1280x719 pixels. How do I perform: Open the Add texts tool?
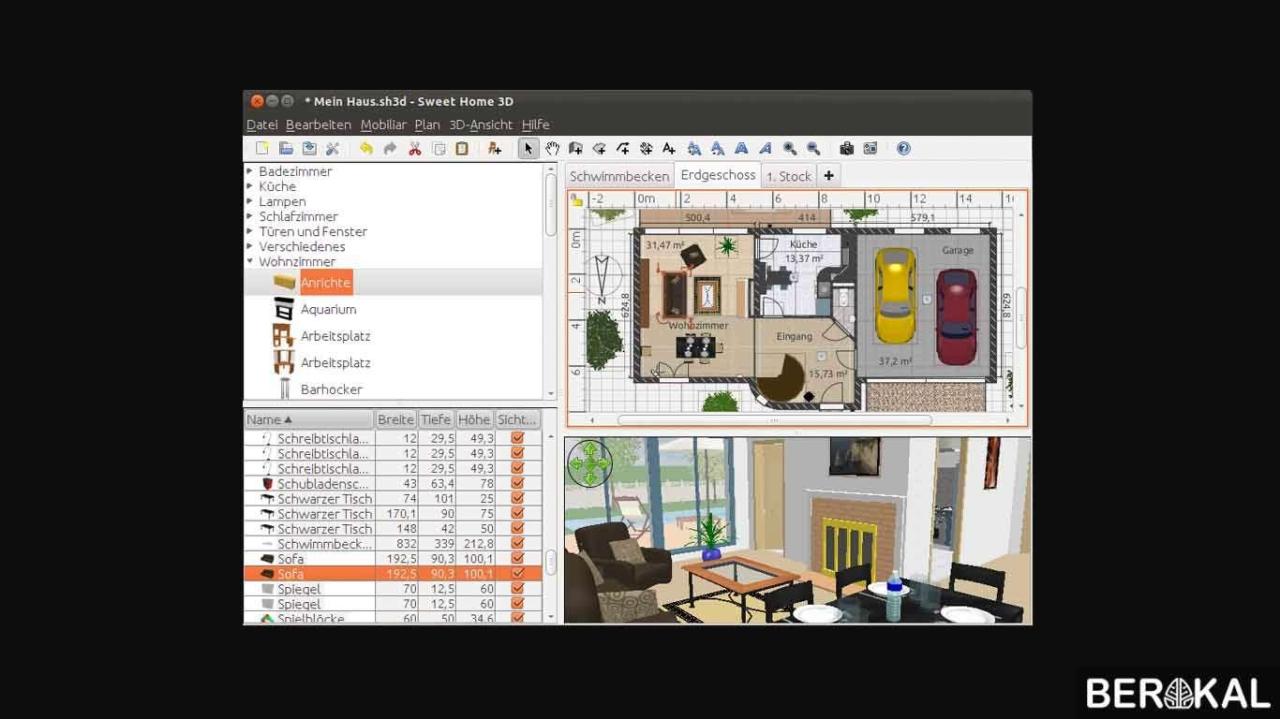[668, 148]
